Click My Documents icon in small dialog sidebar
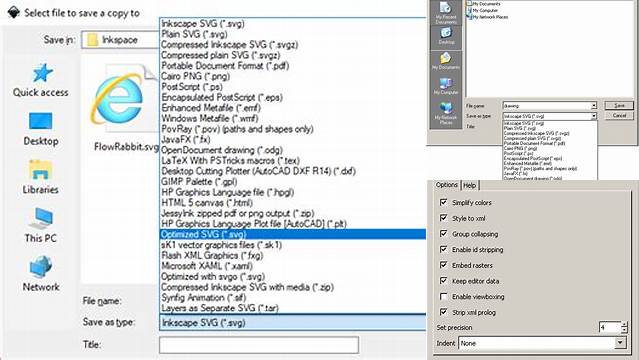 [x=446, y=60]
